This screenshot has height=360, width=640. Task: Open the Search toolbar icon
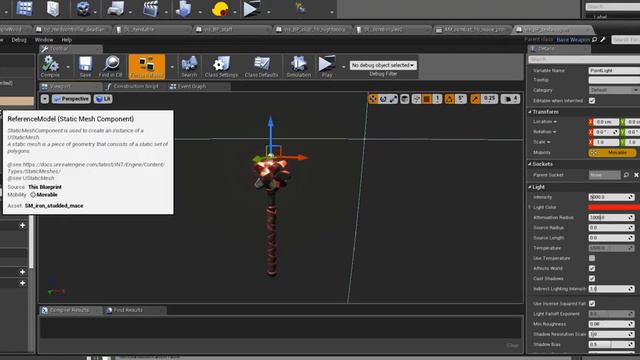[x=189, y=67]
